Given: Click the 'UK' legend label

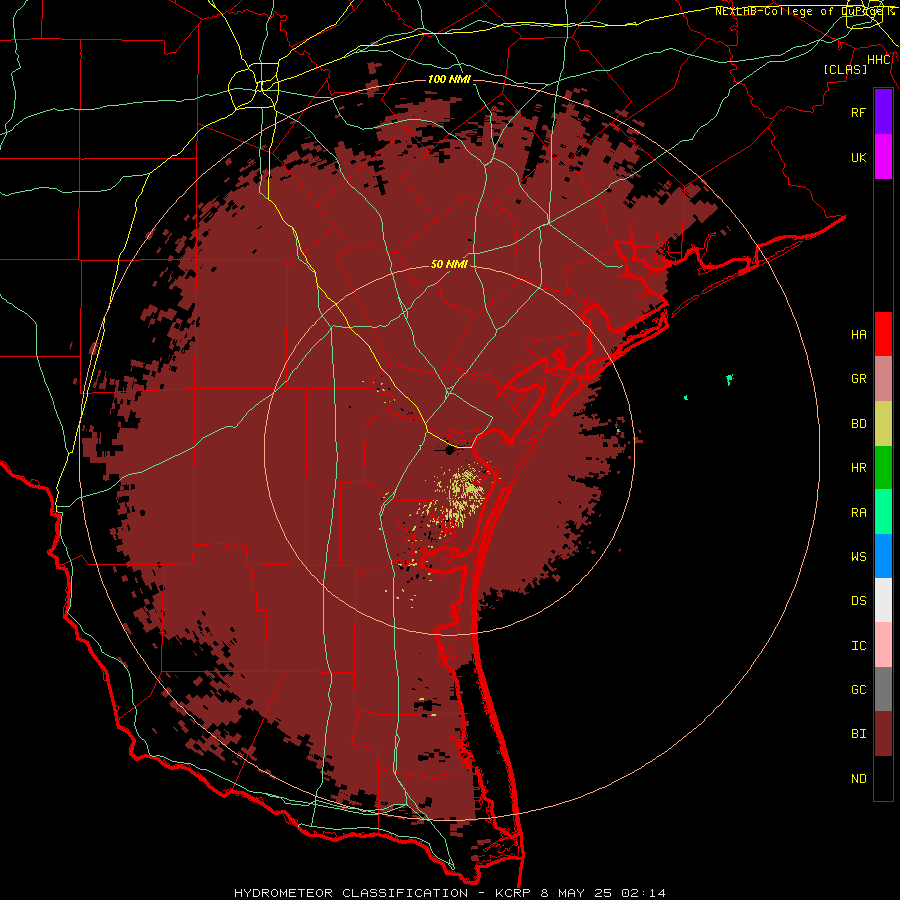Looking at the screenshot, I should click(858, 157).
